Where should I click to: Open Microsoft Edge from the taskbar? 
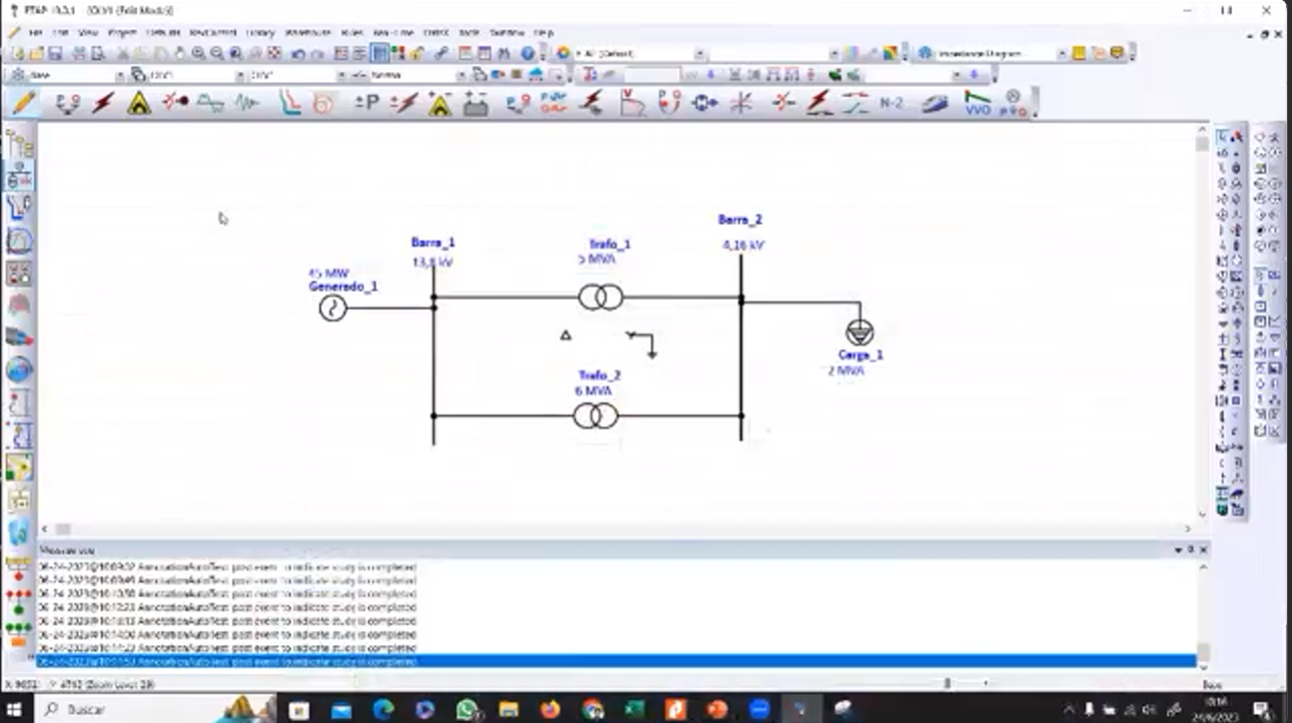coord(383,709)
